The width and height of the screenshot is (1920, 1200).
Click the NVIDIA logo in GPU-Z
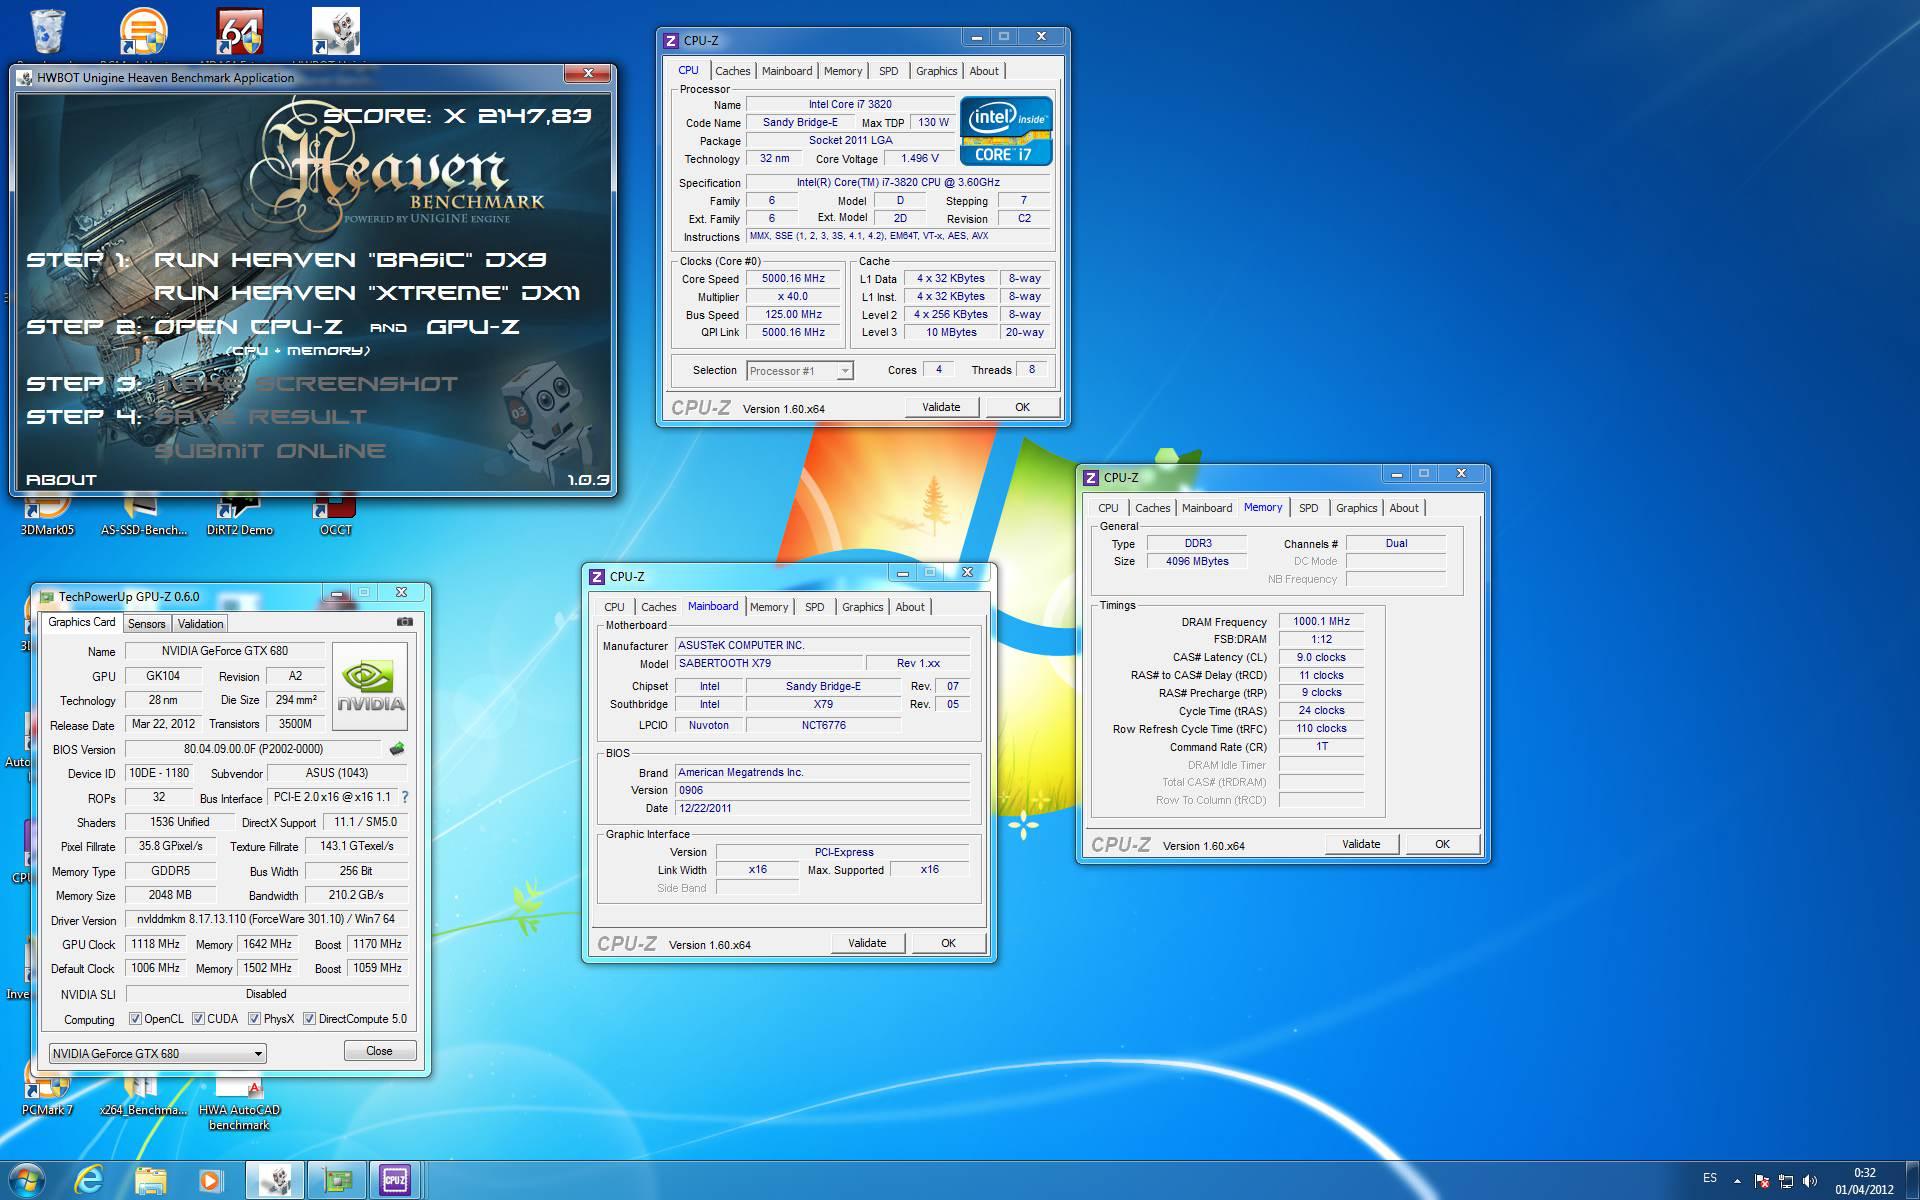point(369,686)
